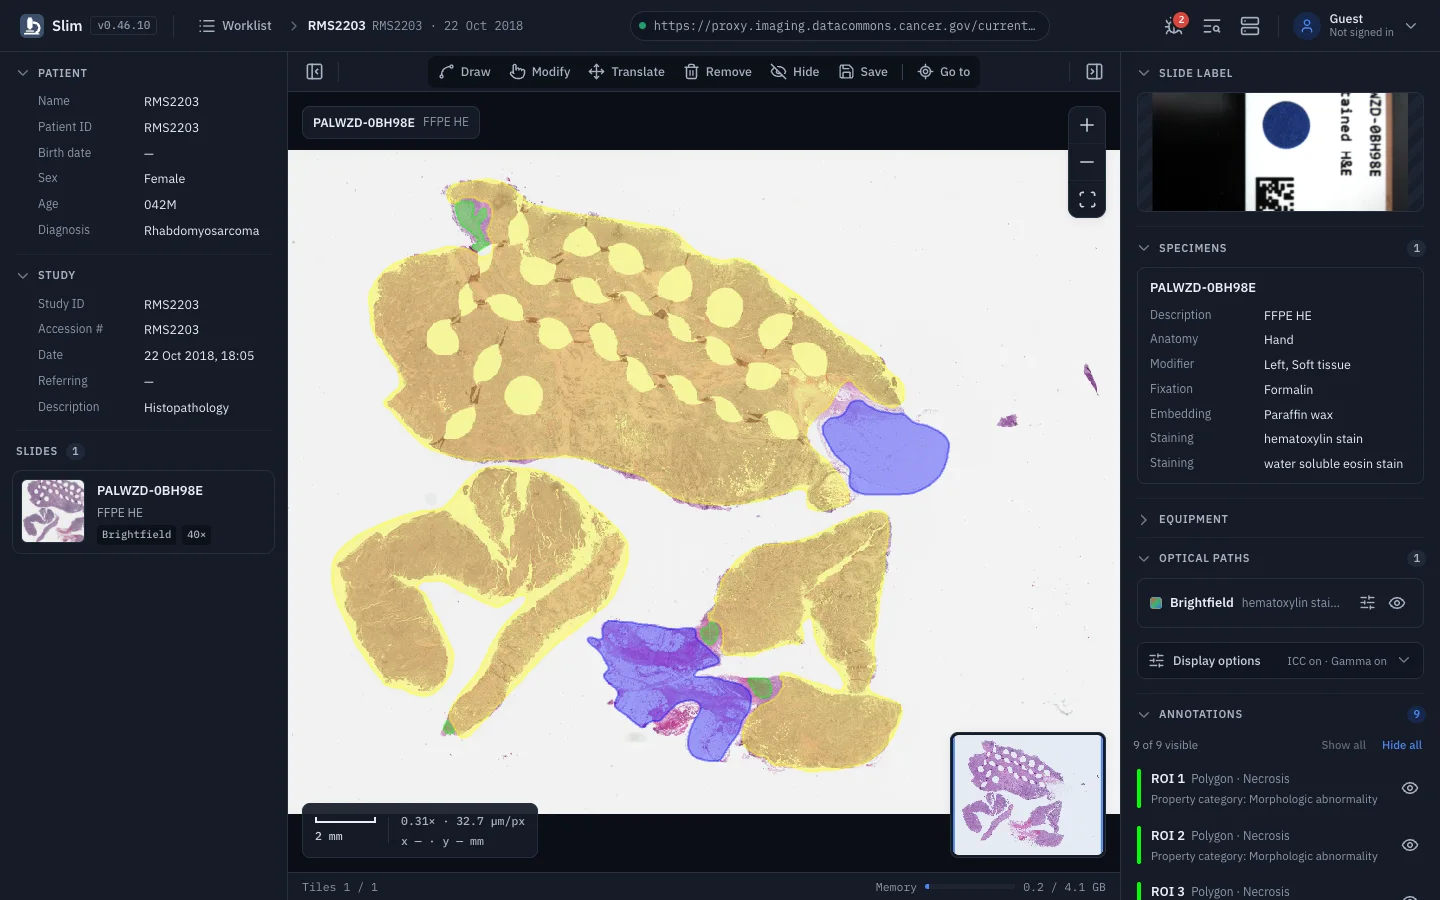
Task: Open the Display options dropdown
Action: [x=1280, y=661]
